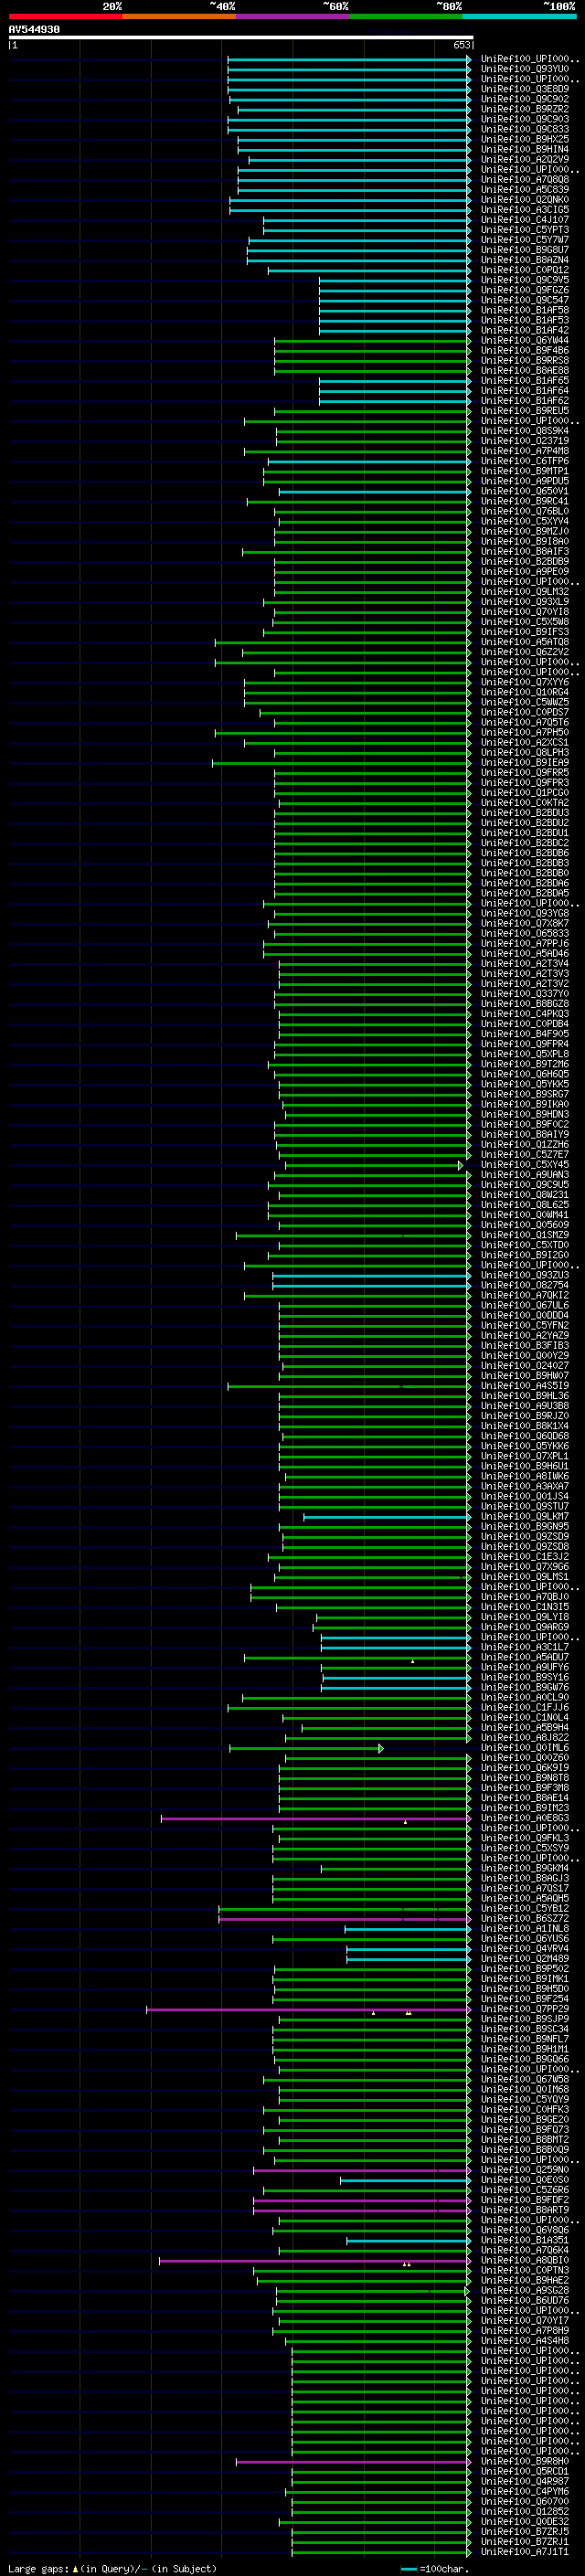Open the UniRef100_C4J107 entry
This screenshot has height=2576, width=585.
pos(525,220)
